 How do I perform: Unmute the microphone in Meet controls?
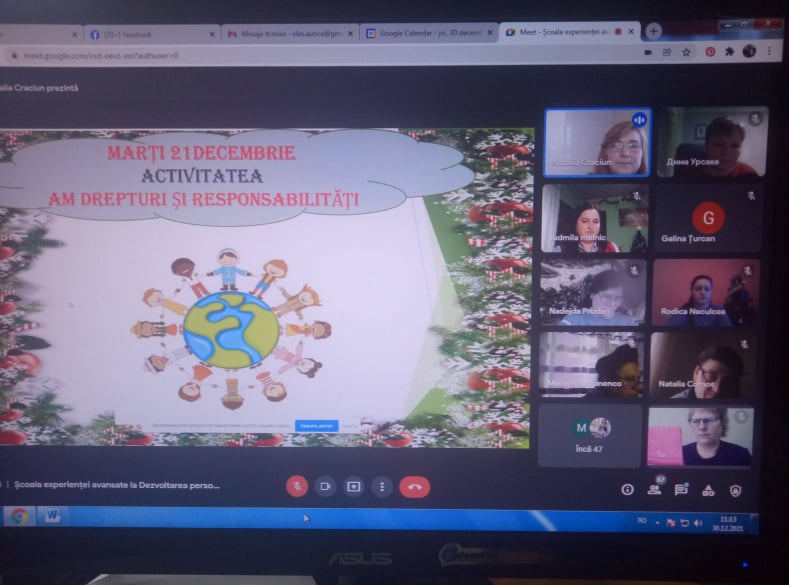[x=297, y=486]
